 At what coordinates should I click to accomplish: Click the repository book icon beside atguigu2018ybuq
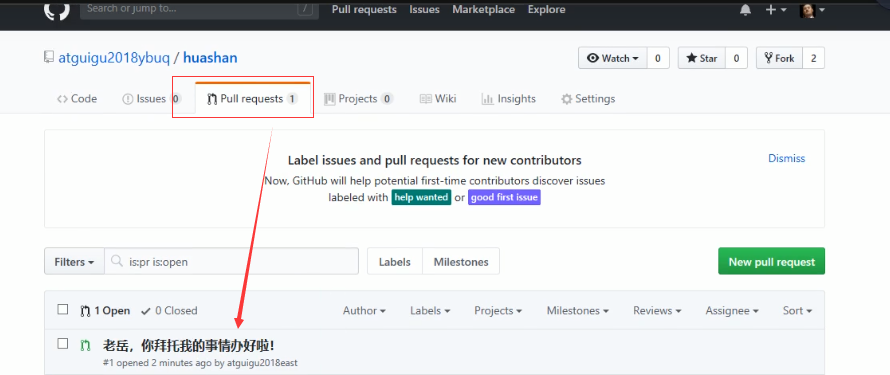[49, 58]
